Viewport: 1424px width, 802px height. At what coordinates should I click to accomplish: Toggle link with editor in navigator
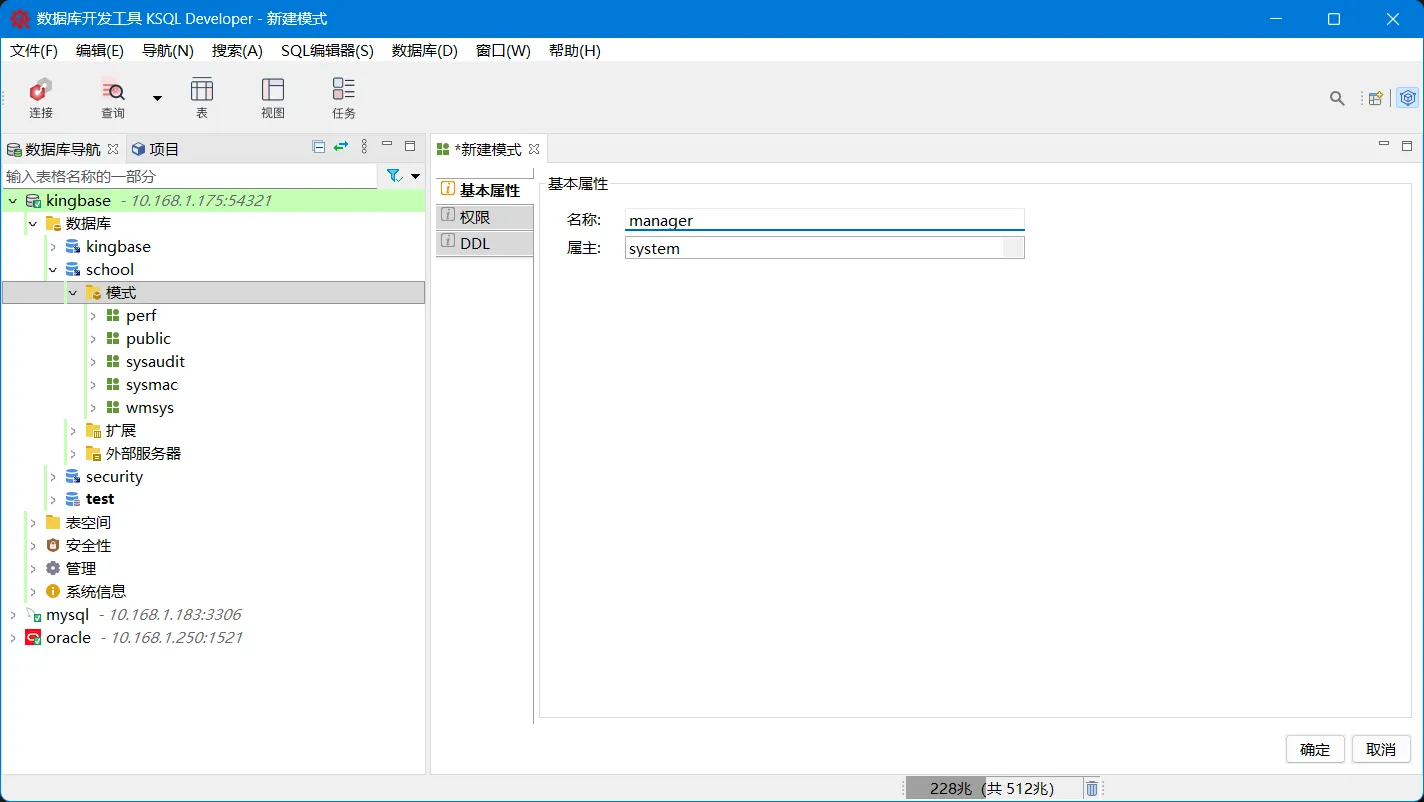[339, 147]
